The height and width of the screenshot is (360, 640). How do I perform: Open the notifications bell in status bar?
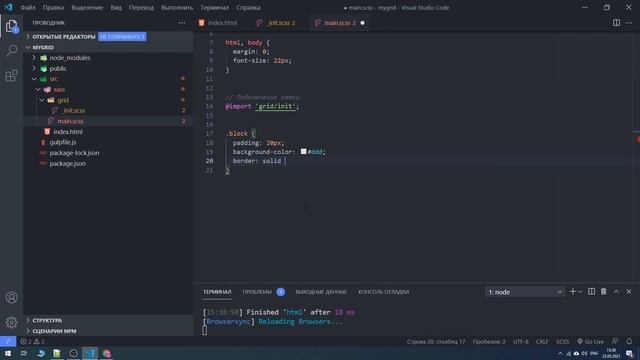[629, 341]
